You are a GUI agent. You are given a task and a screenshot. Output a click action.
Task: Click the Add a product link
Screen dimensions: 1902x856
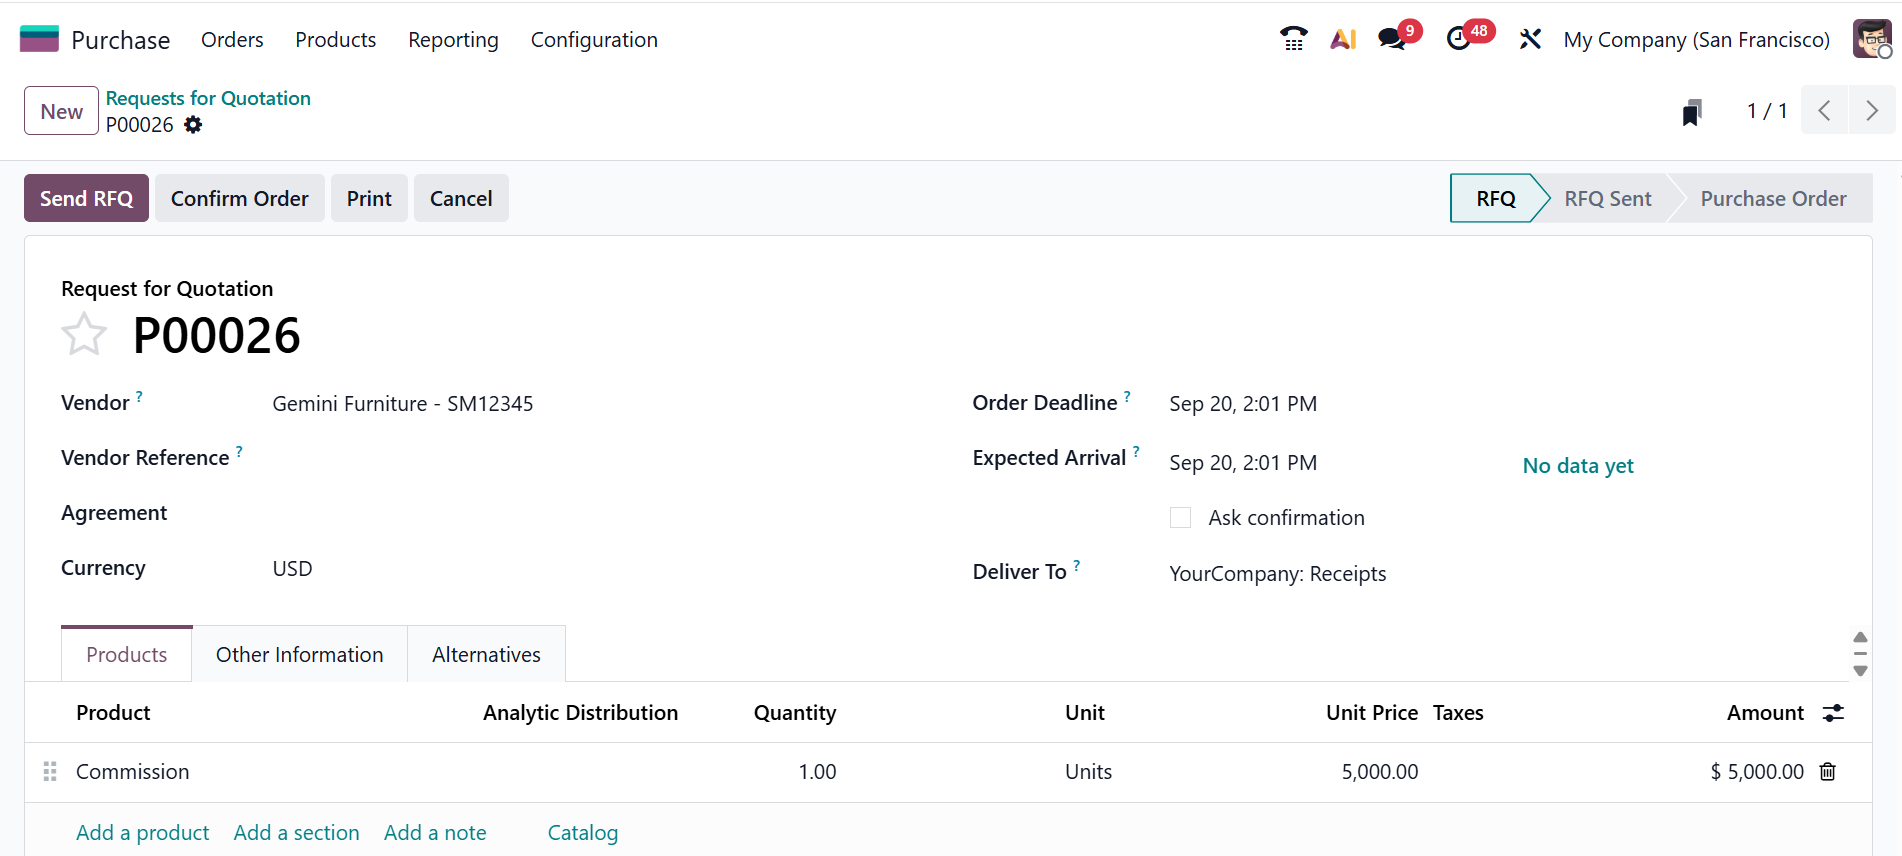tap(143, 833)
